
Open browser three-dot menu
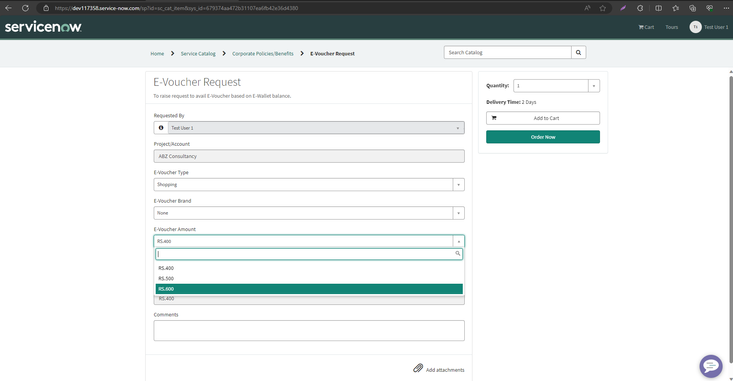point(726,8)
